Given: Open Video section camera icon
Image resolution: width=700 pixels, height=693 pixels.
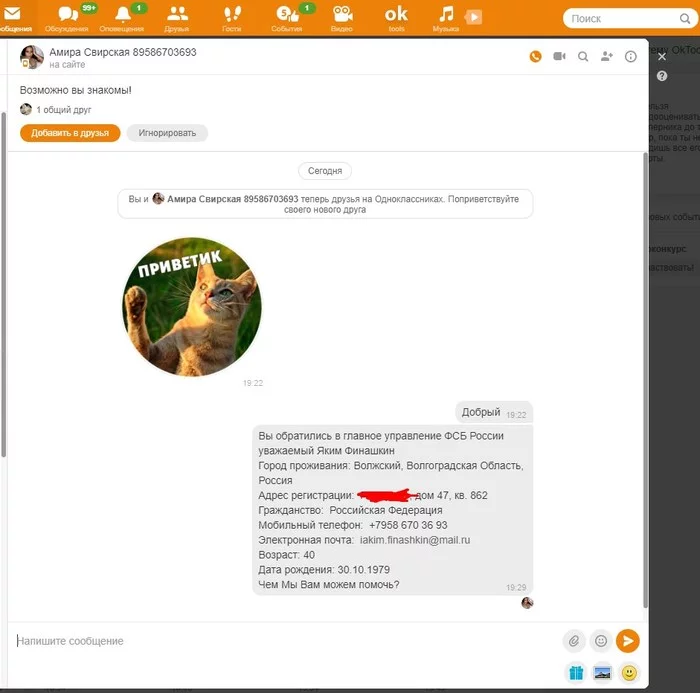Looking at the screenshot, I should pyautogui.click(x=342, y=18).
